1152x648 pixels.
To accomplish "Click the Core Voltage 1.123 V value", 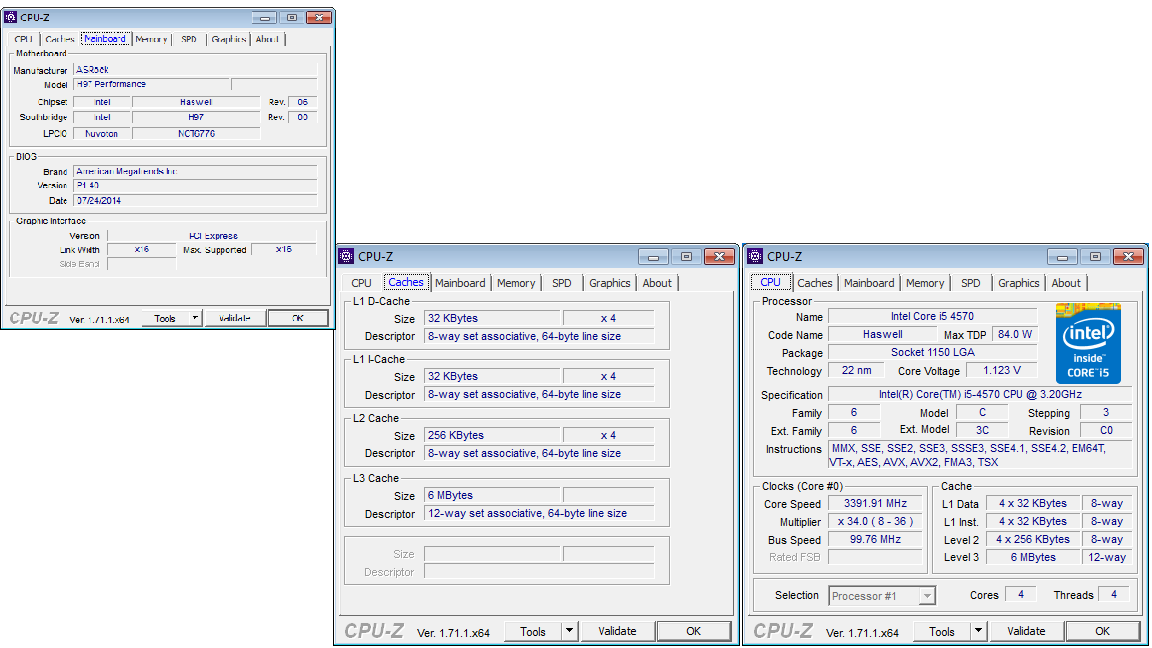I will pos(1001,370).
